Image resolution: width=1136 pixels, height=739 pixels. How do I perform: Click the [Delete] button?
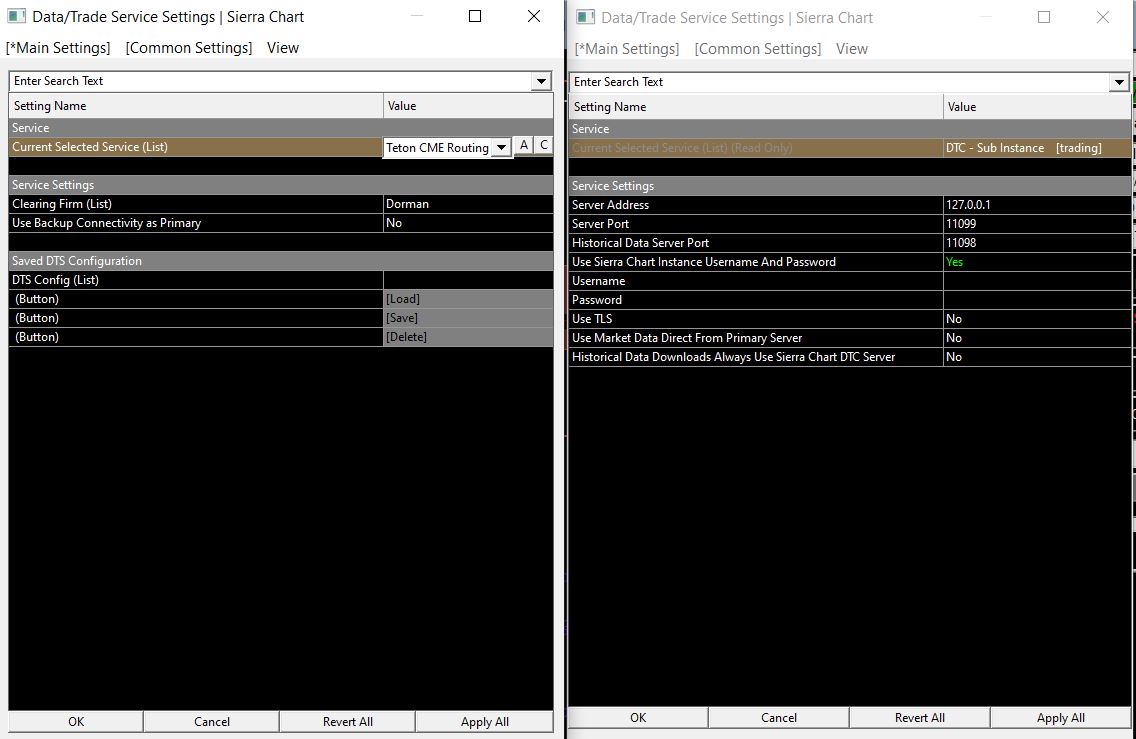(x=468, y=337)
